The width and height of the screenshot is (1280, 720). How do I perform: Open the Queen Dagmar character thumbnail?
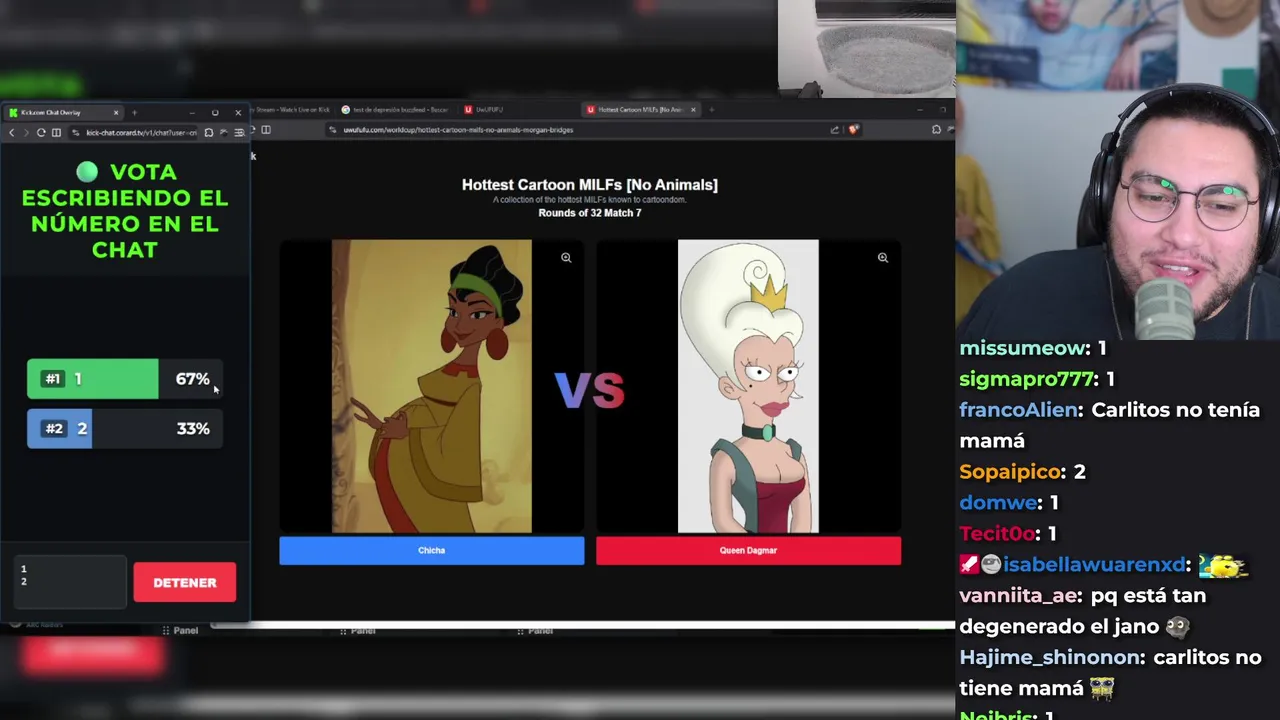tap(748, 386)
